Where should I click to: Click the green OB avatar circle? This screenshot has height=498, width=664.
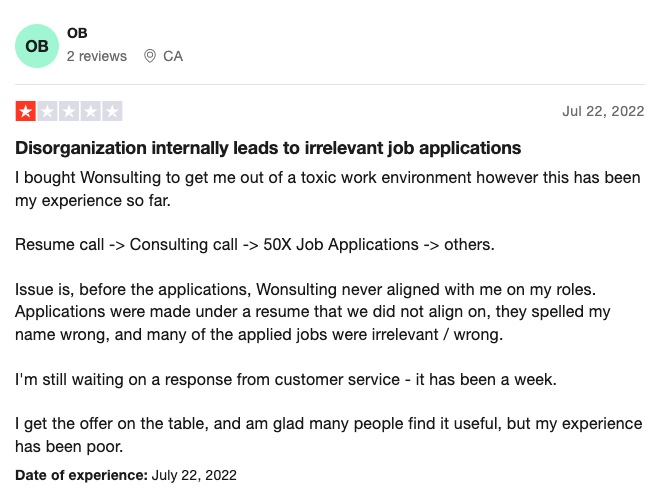pyautogui.click(x=37, y=46)
